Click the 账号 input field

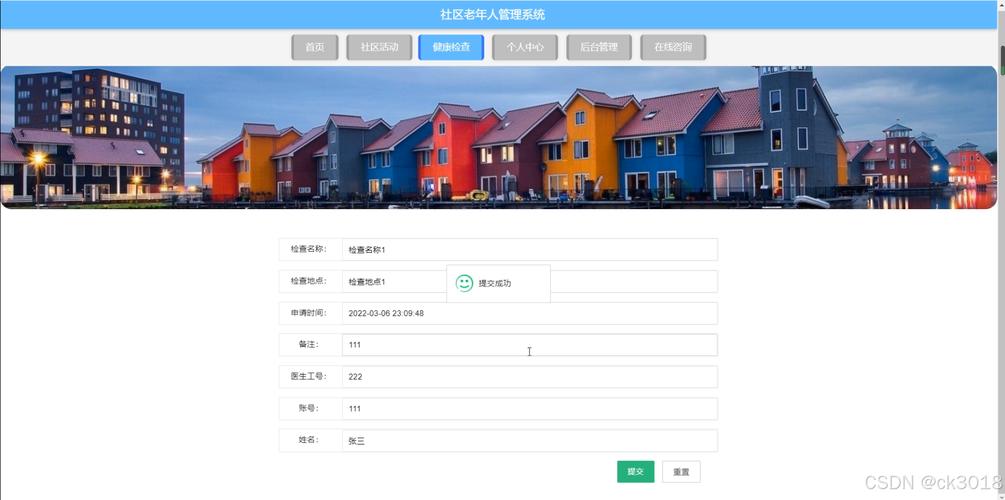[x=529, y=409]
